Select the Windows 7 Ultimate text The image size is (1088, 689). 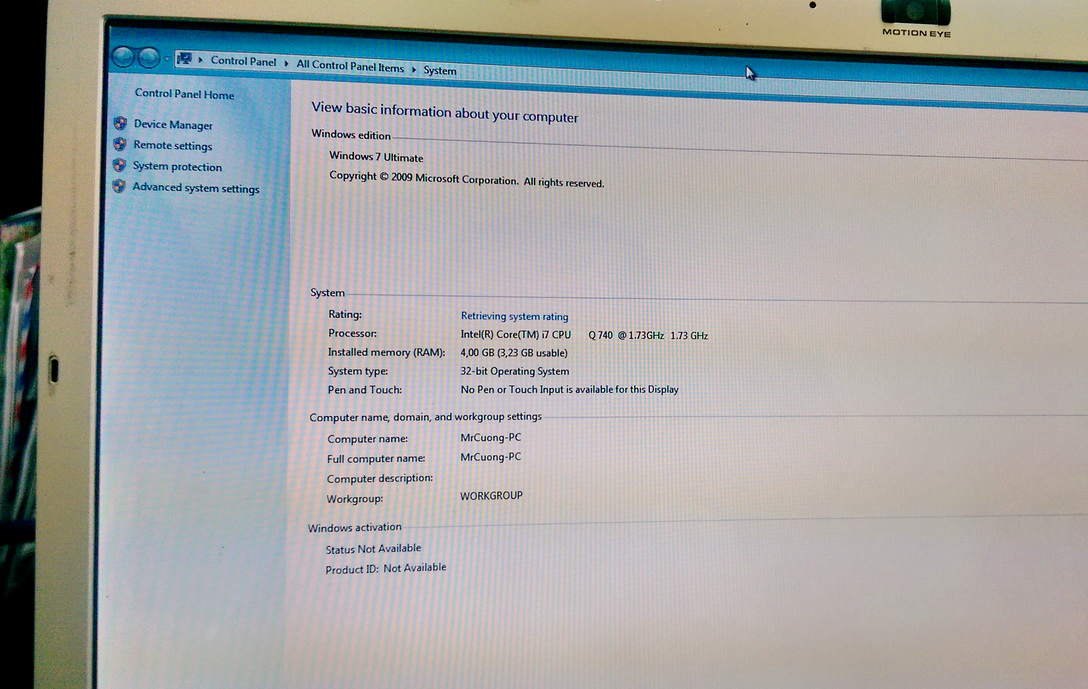point(376,157)
